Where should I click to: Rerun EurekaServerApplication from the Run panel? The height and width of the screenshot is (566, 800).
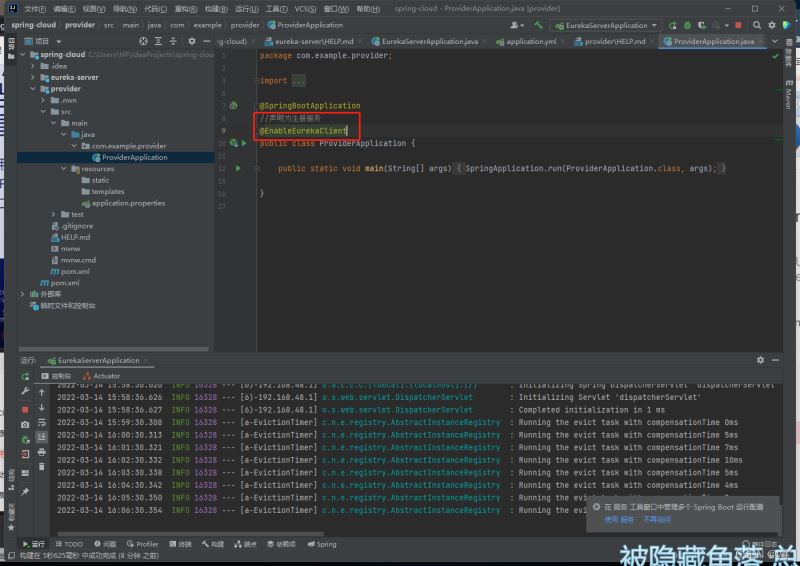pyautogui.click(x=25, y=376)
